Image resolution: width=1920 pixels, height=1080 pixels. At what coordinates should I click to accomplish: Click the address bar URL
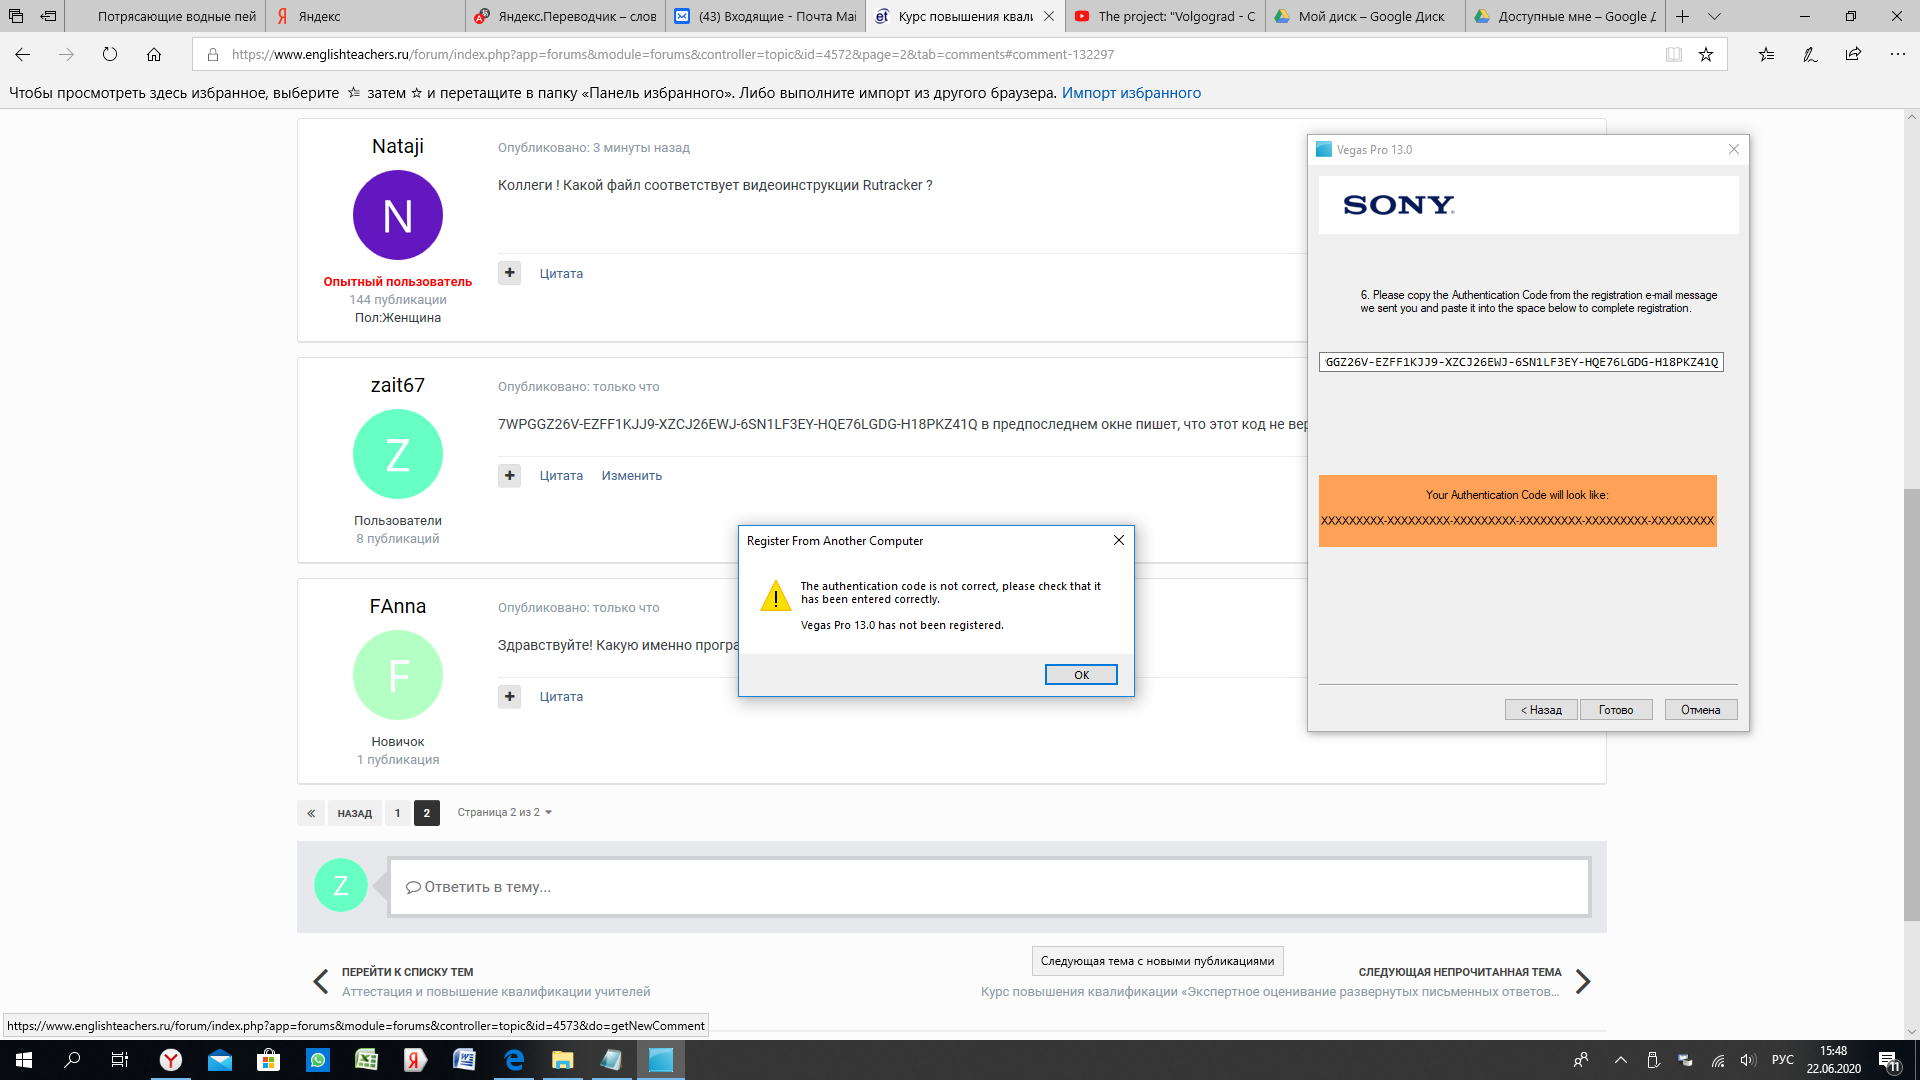click(672, 54)
